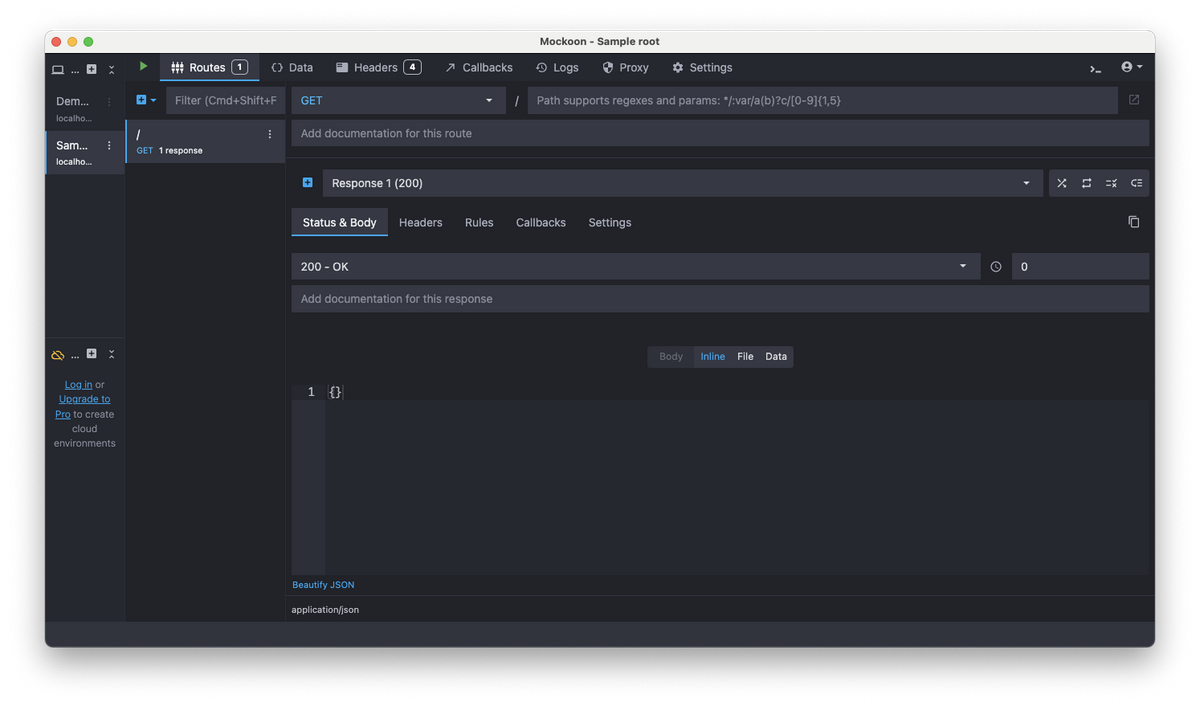Open the user account dropdown
This screenshot has height=707, width=1200.
pos(1132,67)
